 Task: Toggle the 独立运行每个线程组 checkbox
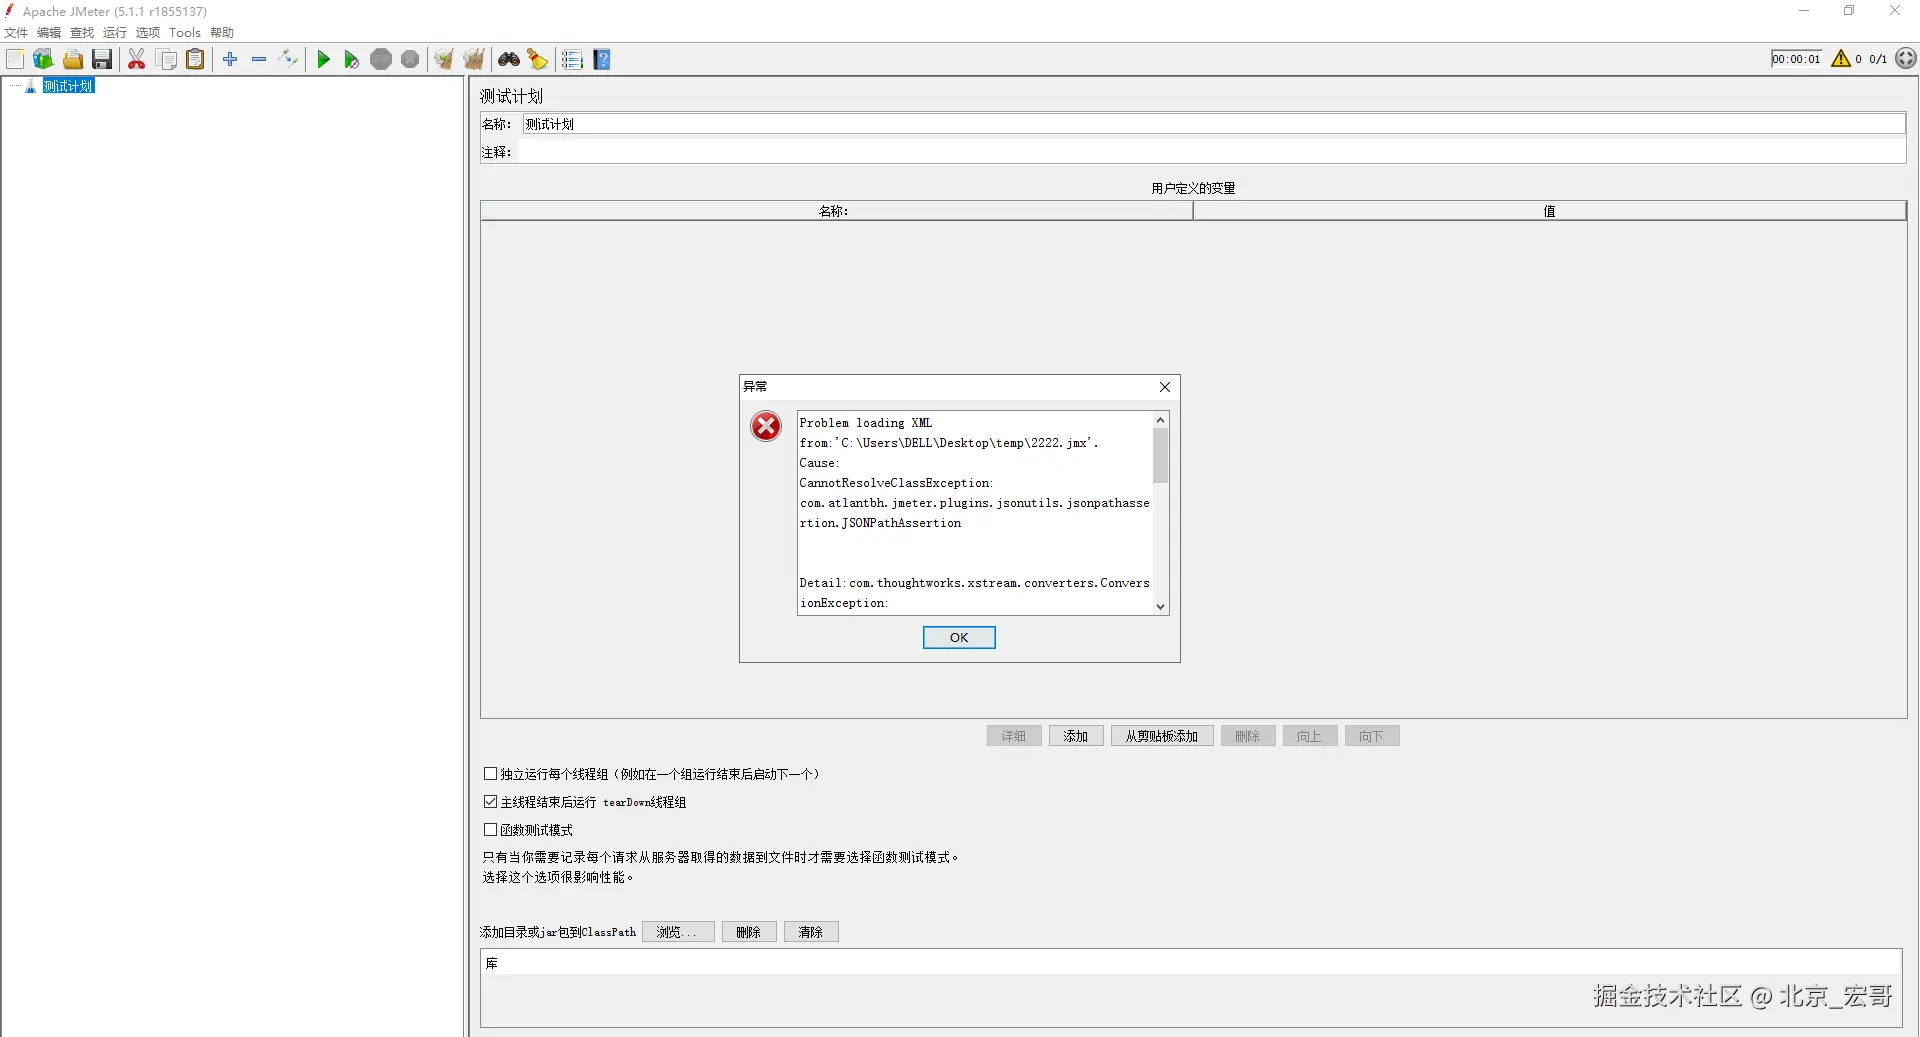click(490, 774)
